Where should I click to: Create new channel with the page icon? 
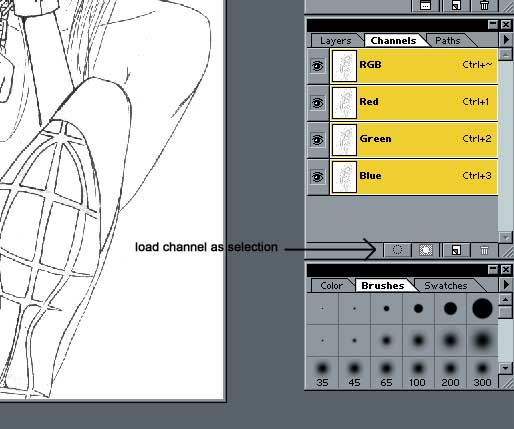tap(456, 250)
